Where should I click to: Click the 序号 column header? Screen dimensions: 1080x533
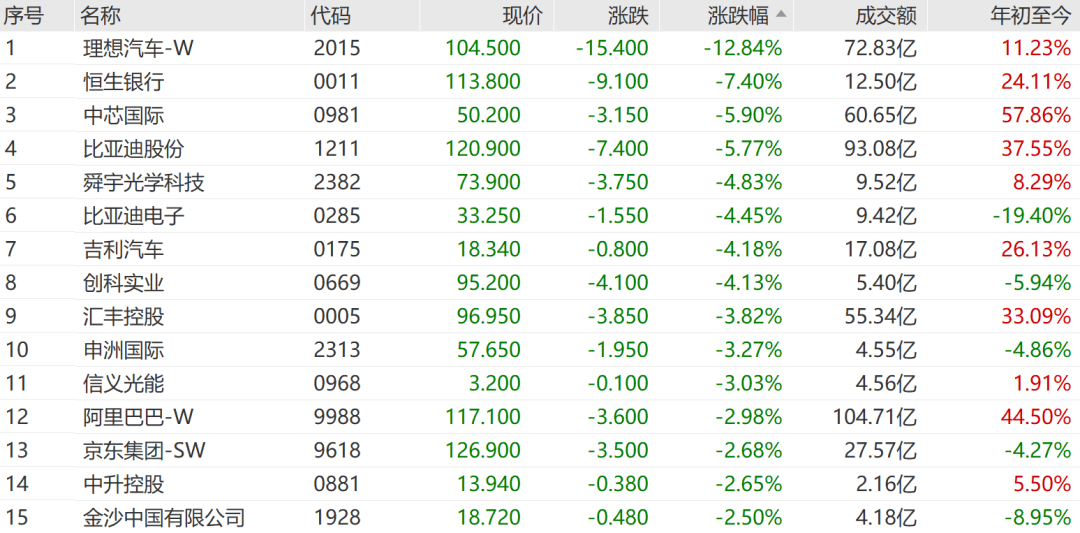click(x=24, y=16)
